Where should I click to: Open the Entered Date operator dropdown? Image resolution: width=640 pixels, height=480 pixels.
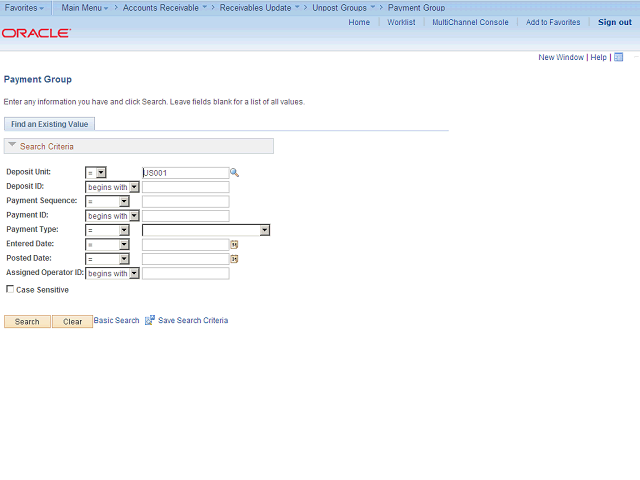point(107,244)
